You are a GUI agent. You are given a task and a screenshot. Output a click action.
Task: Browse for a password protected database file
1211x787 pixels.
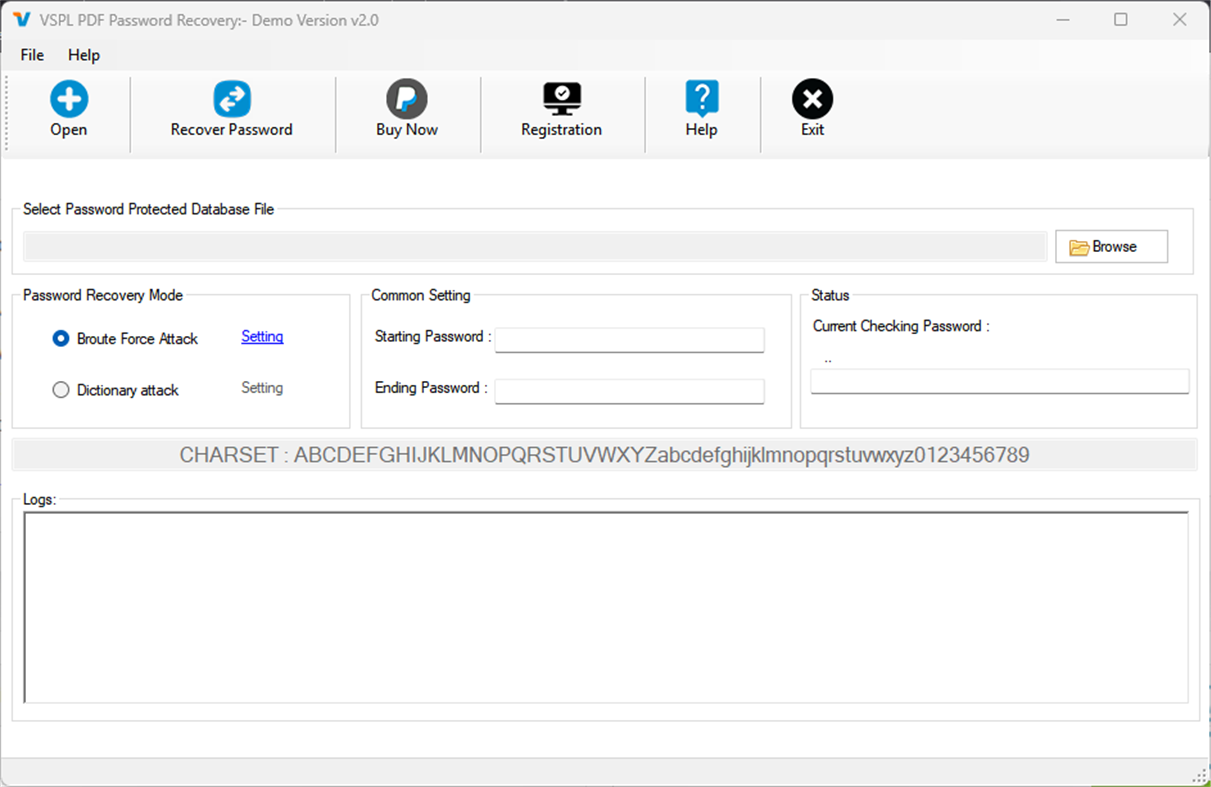(x=1111, y=246)
